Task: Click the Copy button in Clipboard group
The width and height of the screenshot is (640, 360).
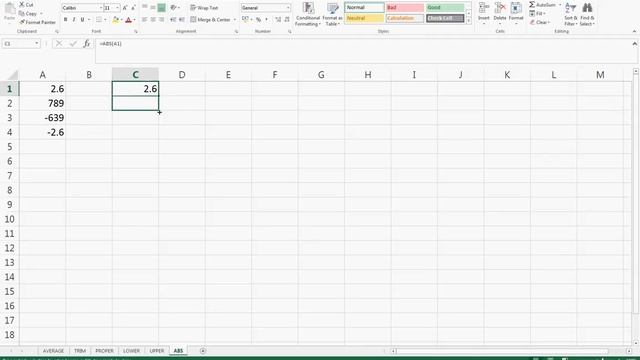Action: click(x=29, y=13)
